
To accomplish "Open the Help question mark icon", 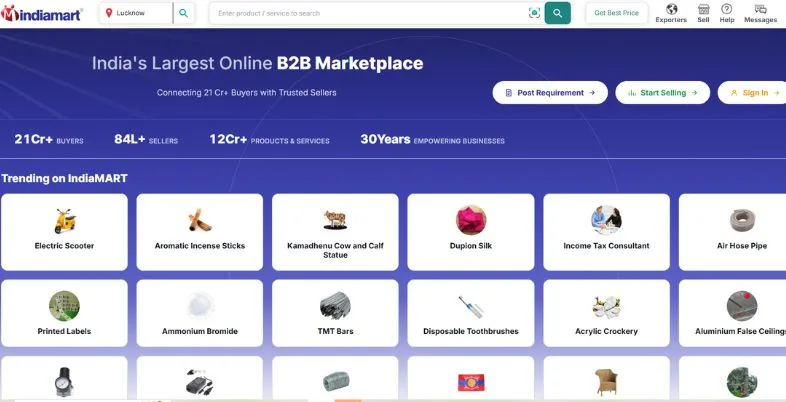I will [x=726, y=9].
